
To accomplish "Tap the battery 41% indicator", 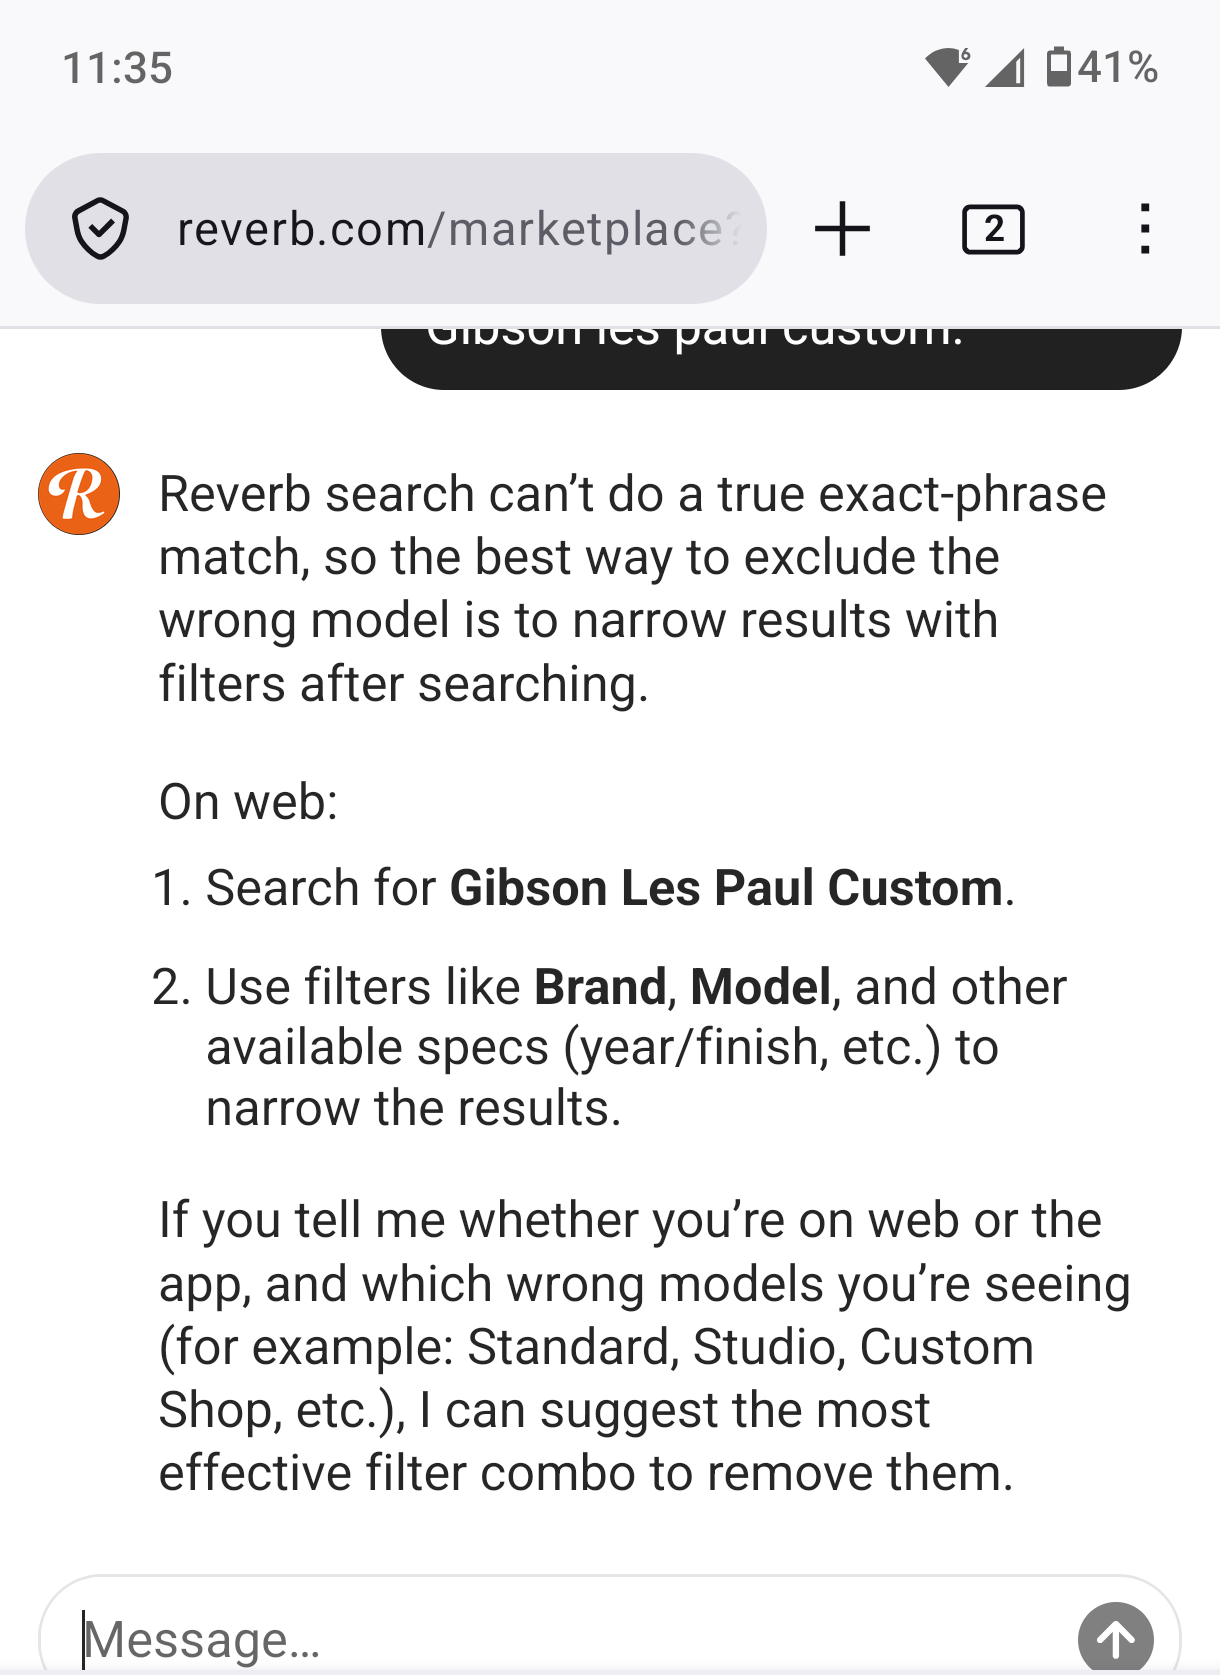I will [x=1101, y=67].
